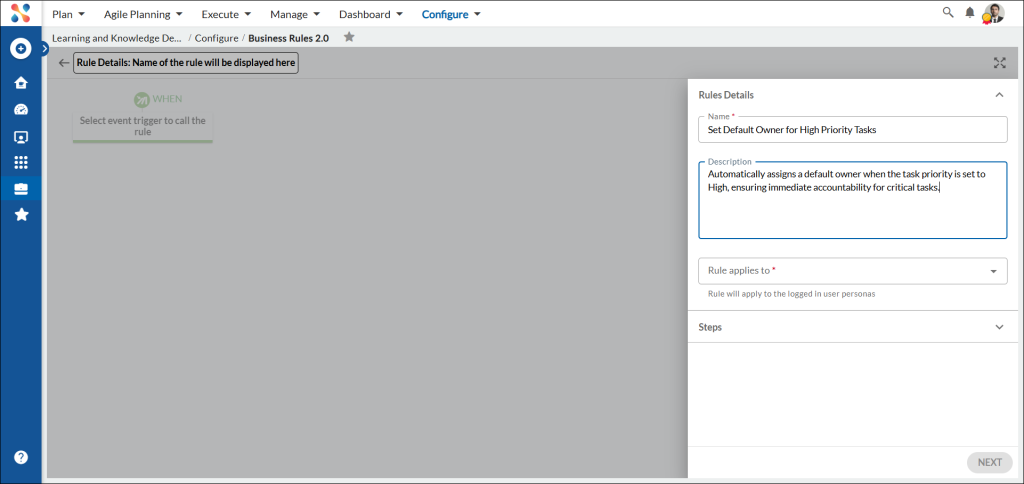Image resolution: width=1024 pixels, height=484 pixels.
Task: Open the monitor user icon in sidebar
Action: 21,137
